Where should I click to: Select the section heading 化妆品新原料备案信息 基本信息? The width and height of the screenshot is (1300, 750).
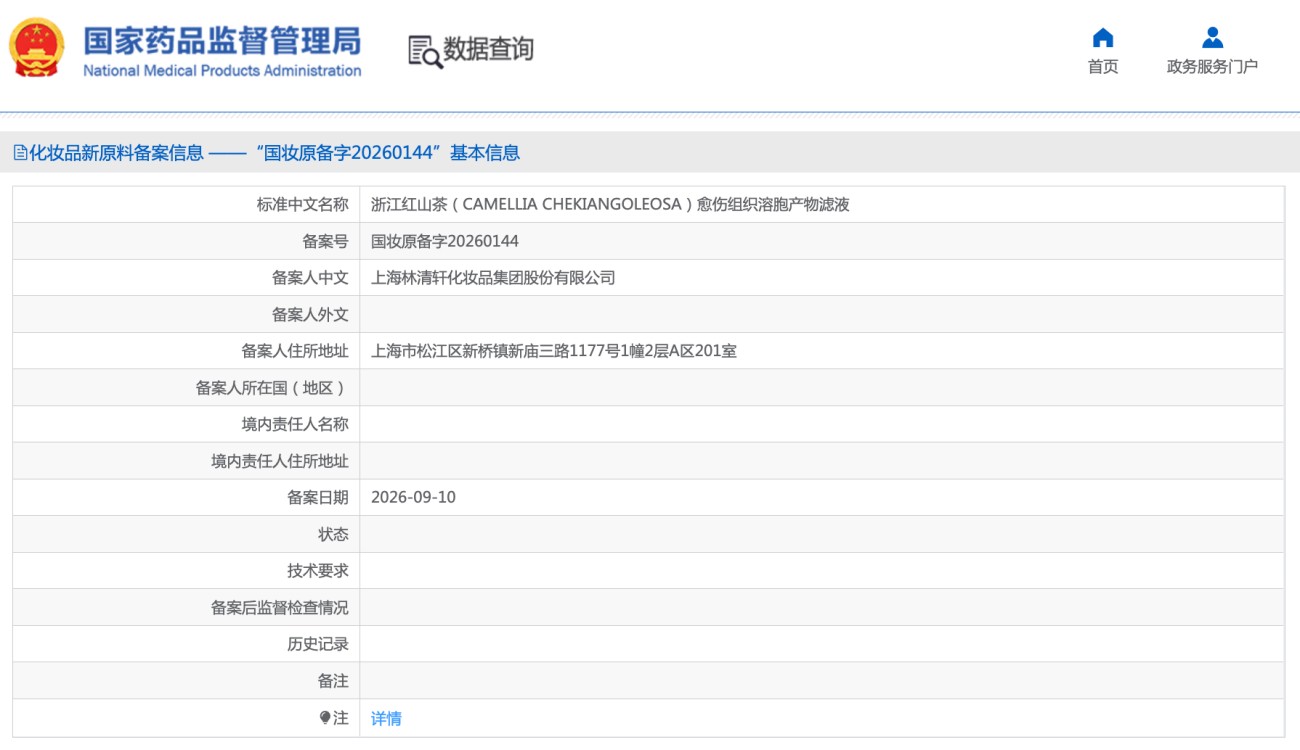click(x=267, y=153)
